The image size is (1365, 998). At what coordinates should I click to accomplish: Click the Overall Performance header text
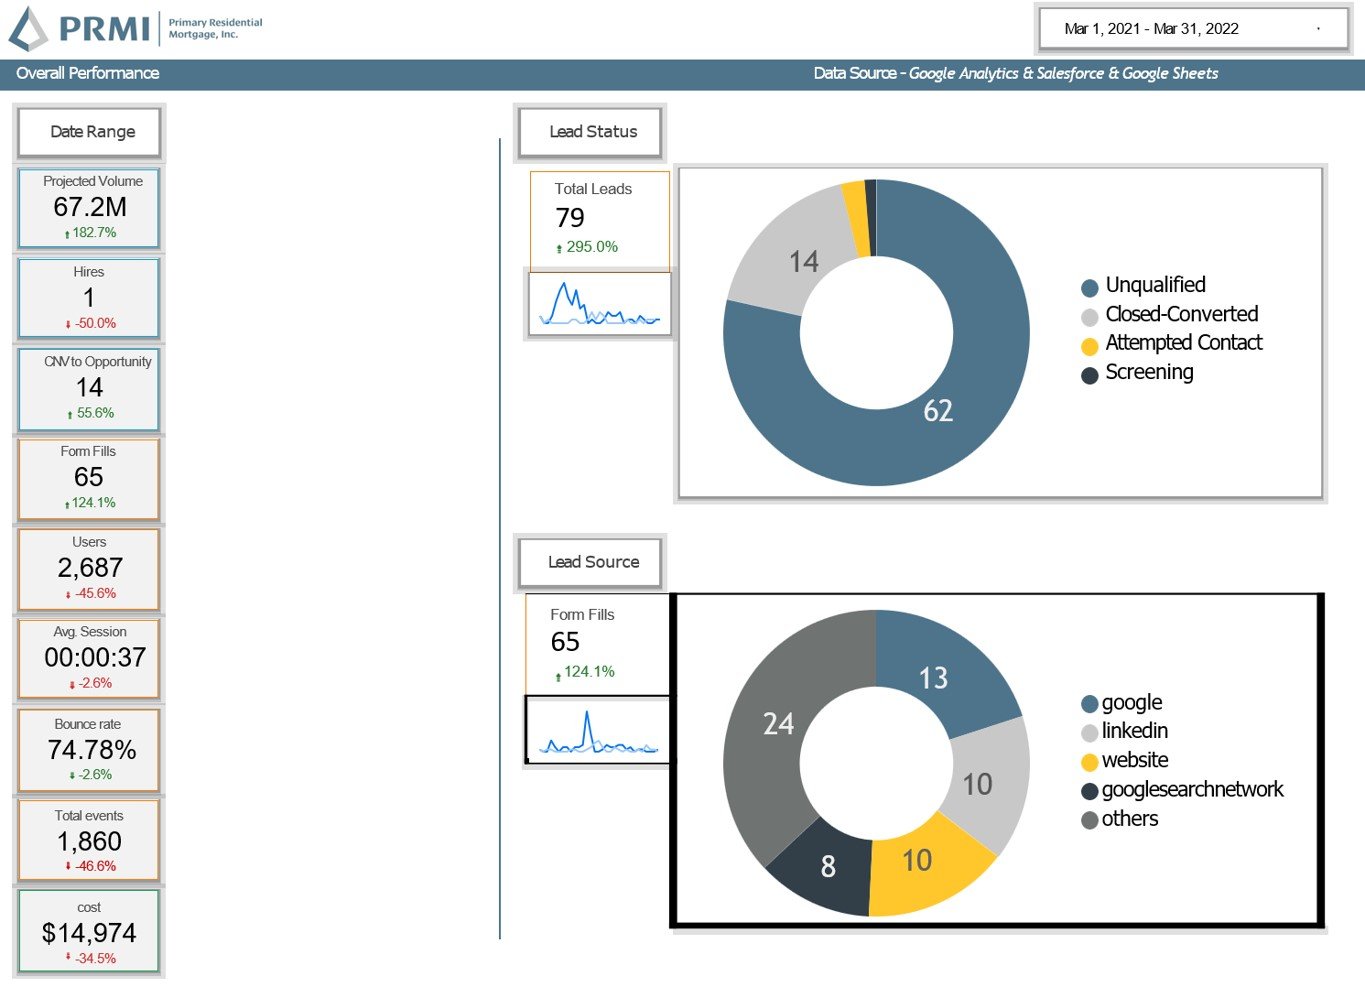point(88,73)
